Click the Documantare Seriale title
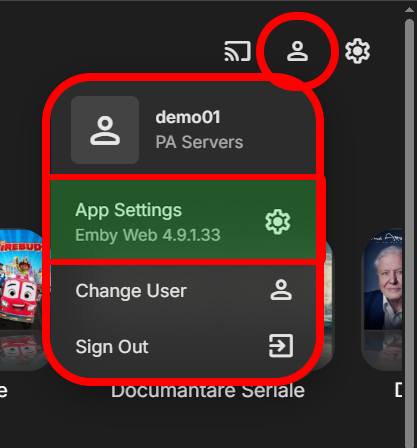Image resolution: width=417 pixels, height=448 pixels. click(x=208, y=391)
